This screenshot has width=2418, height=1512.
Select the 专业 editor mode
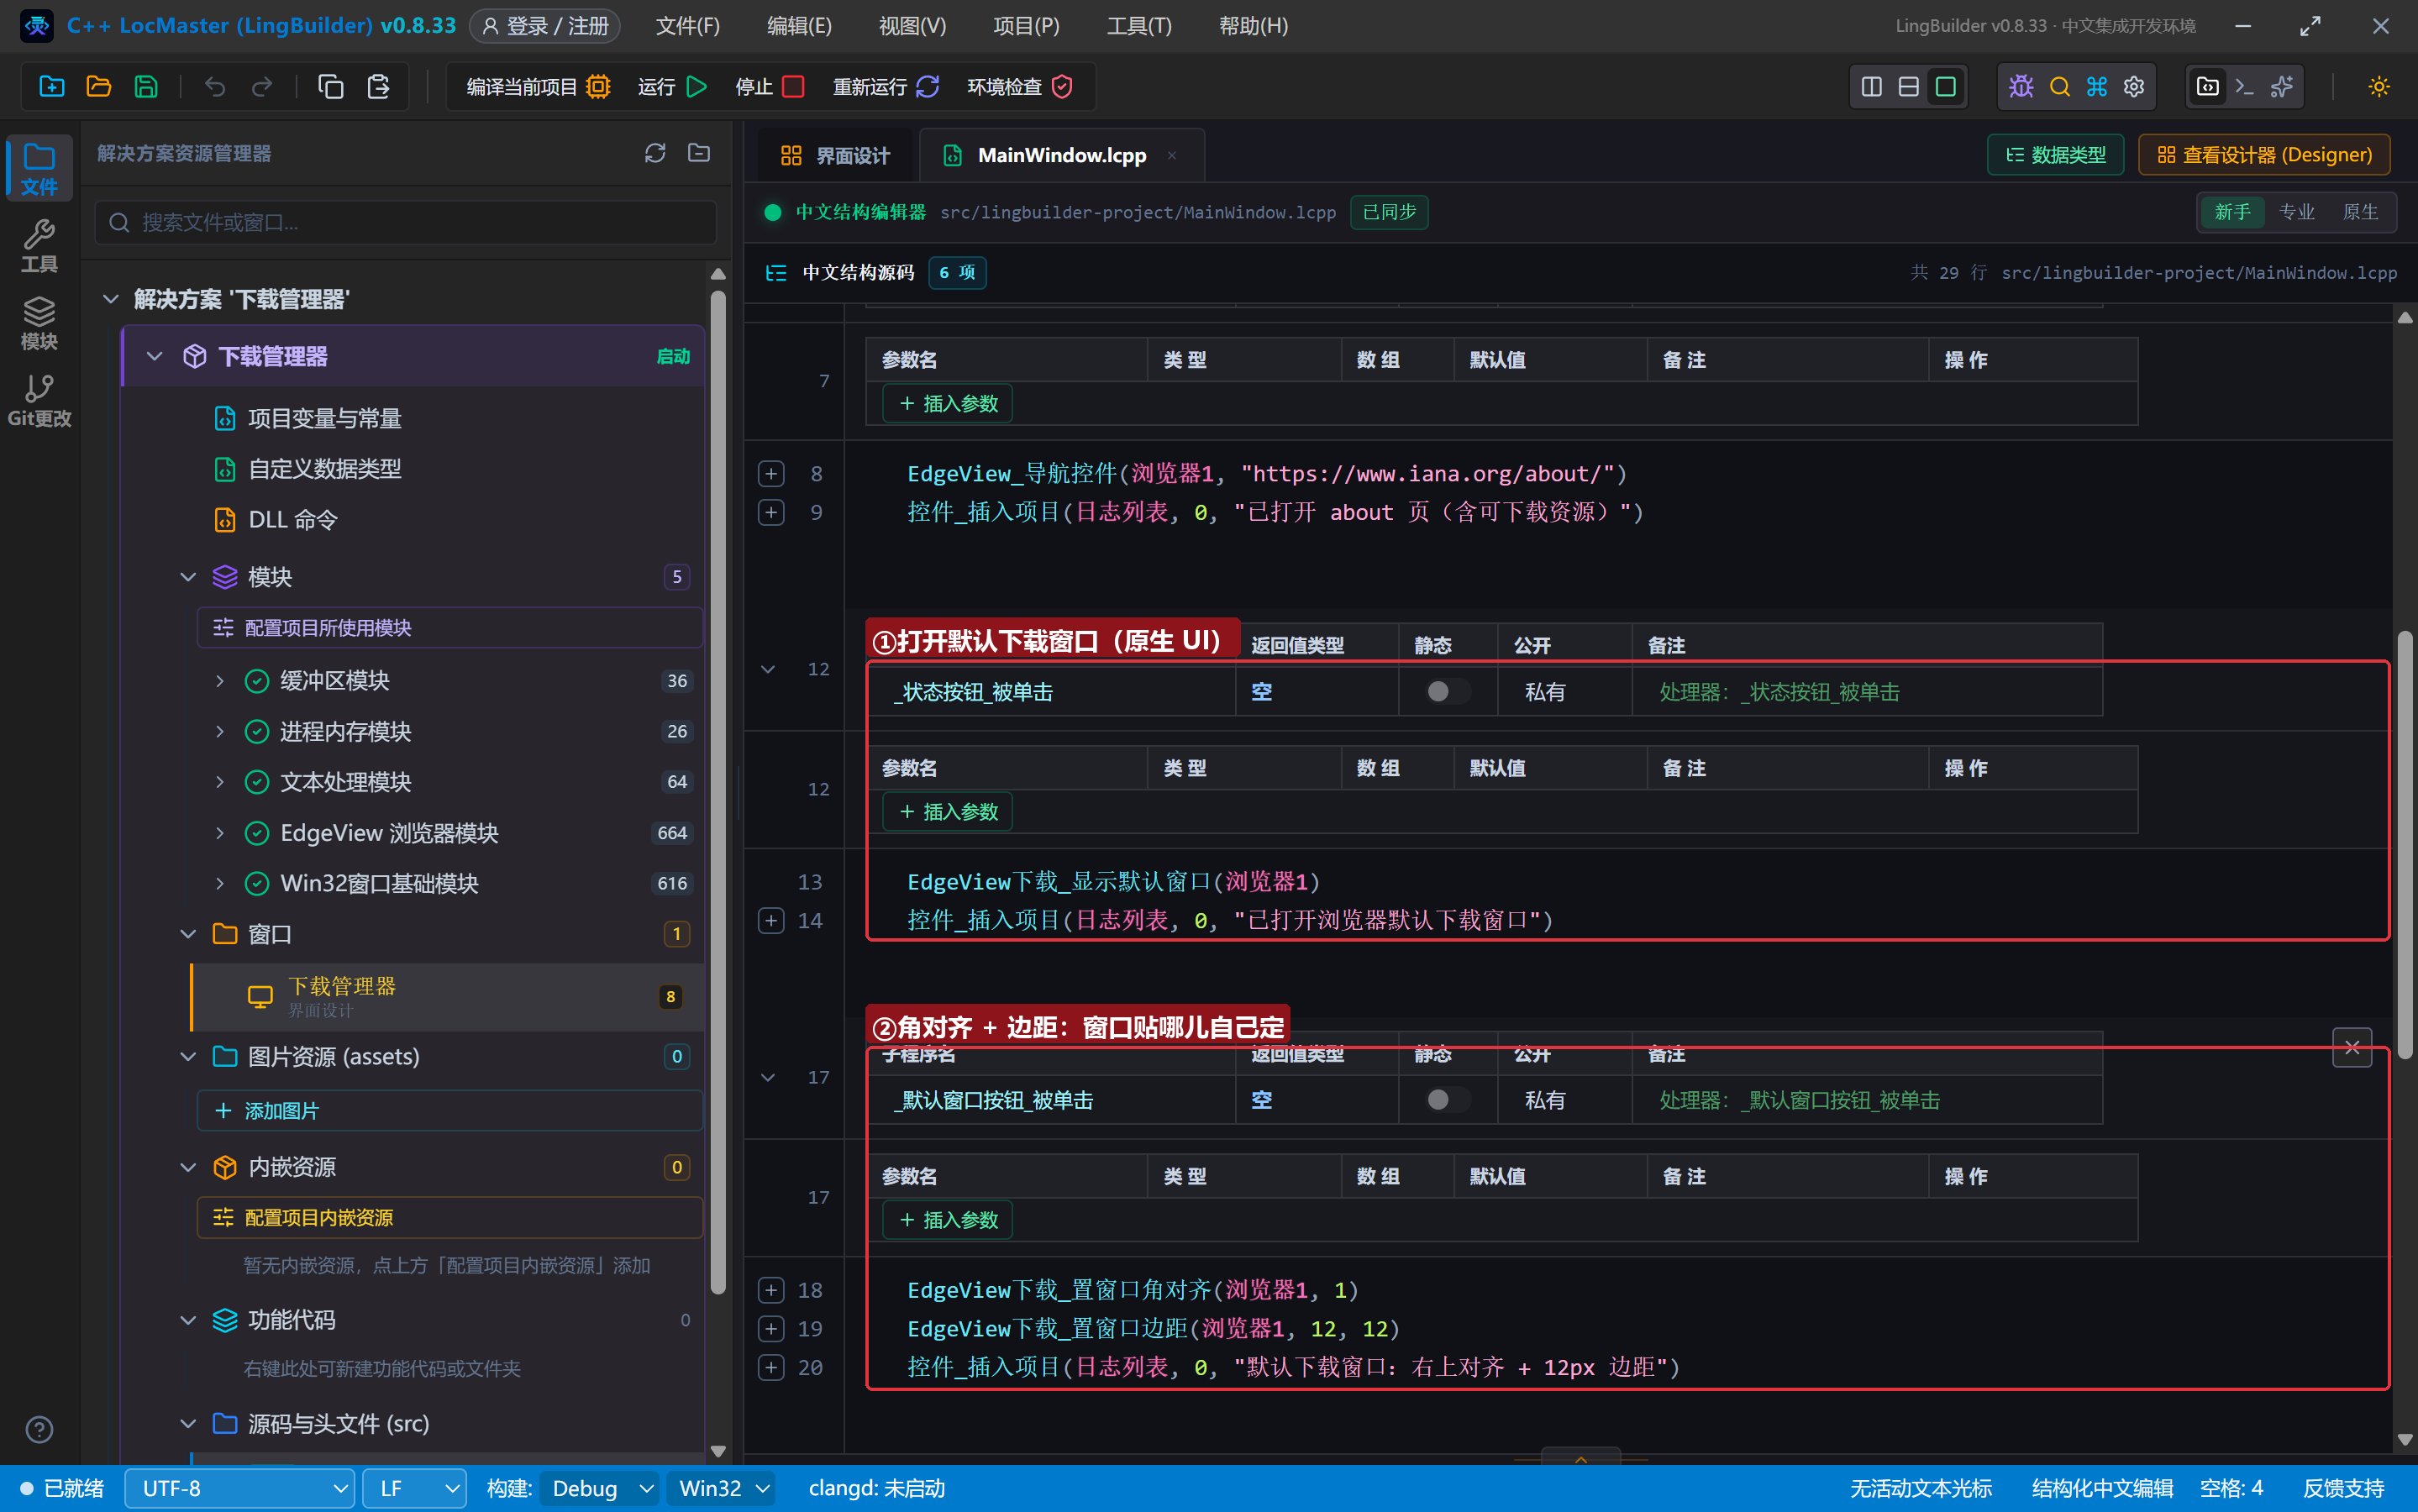pyautogui.click(x=2296, y=212)
